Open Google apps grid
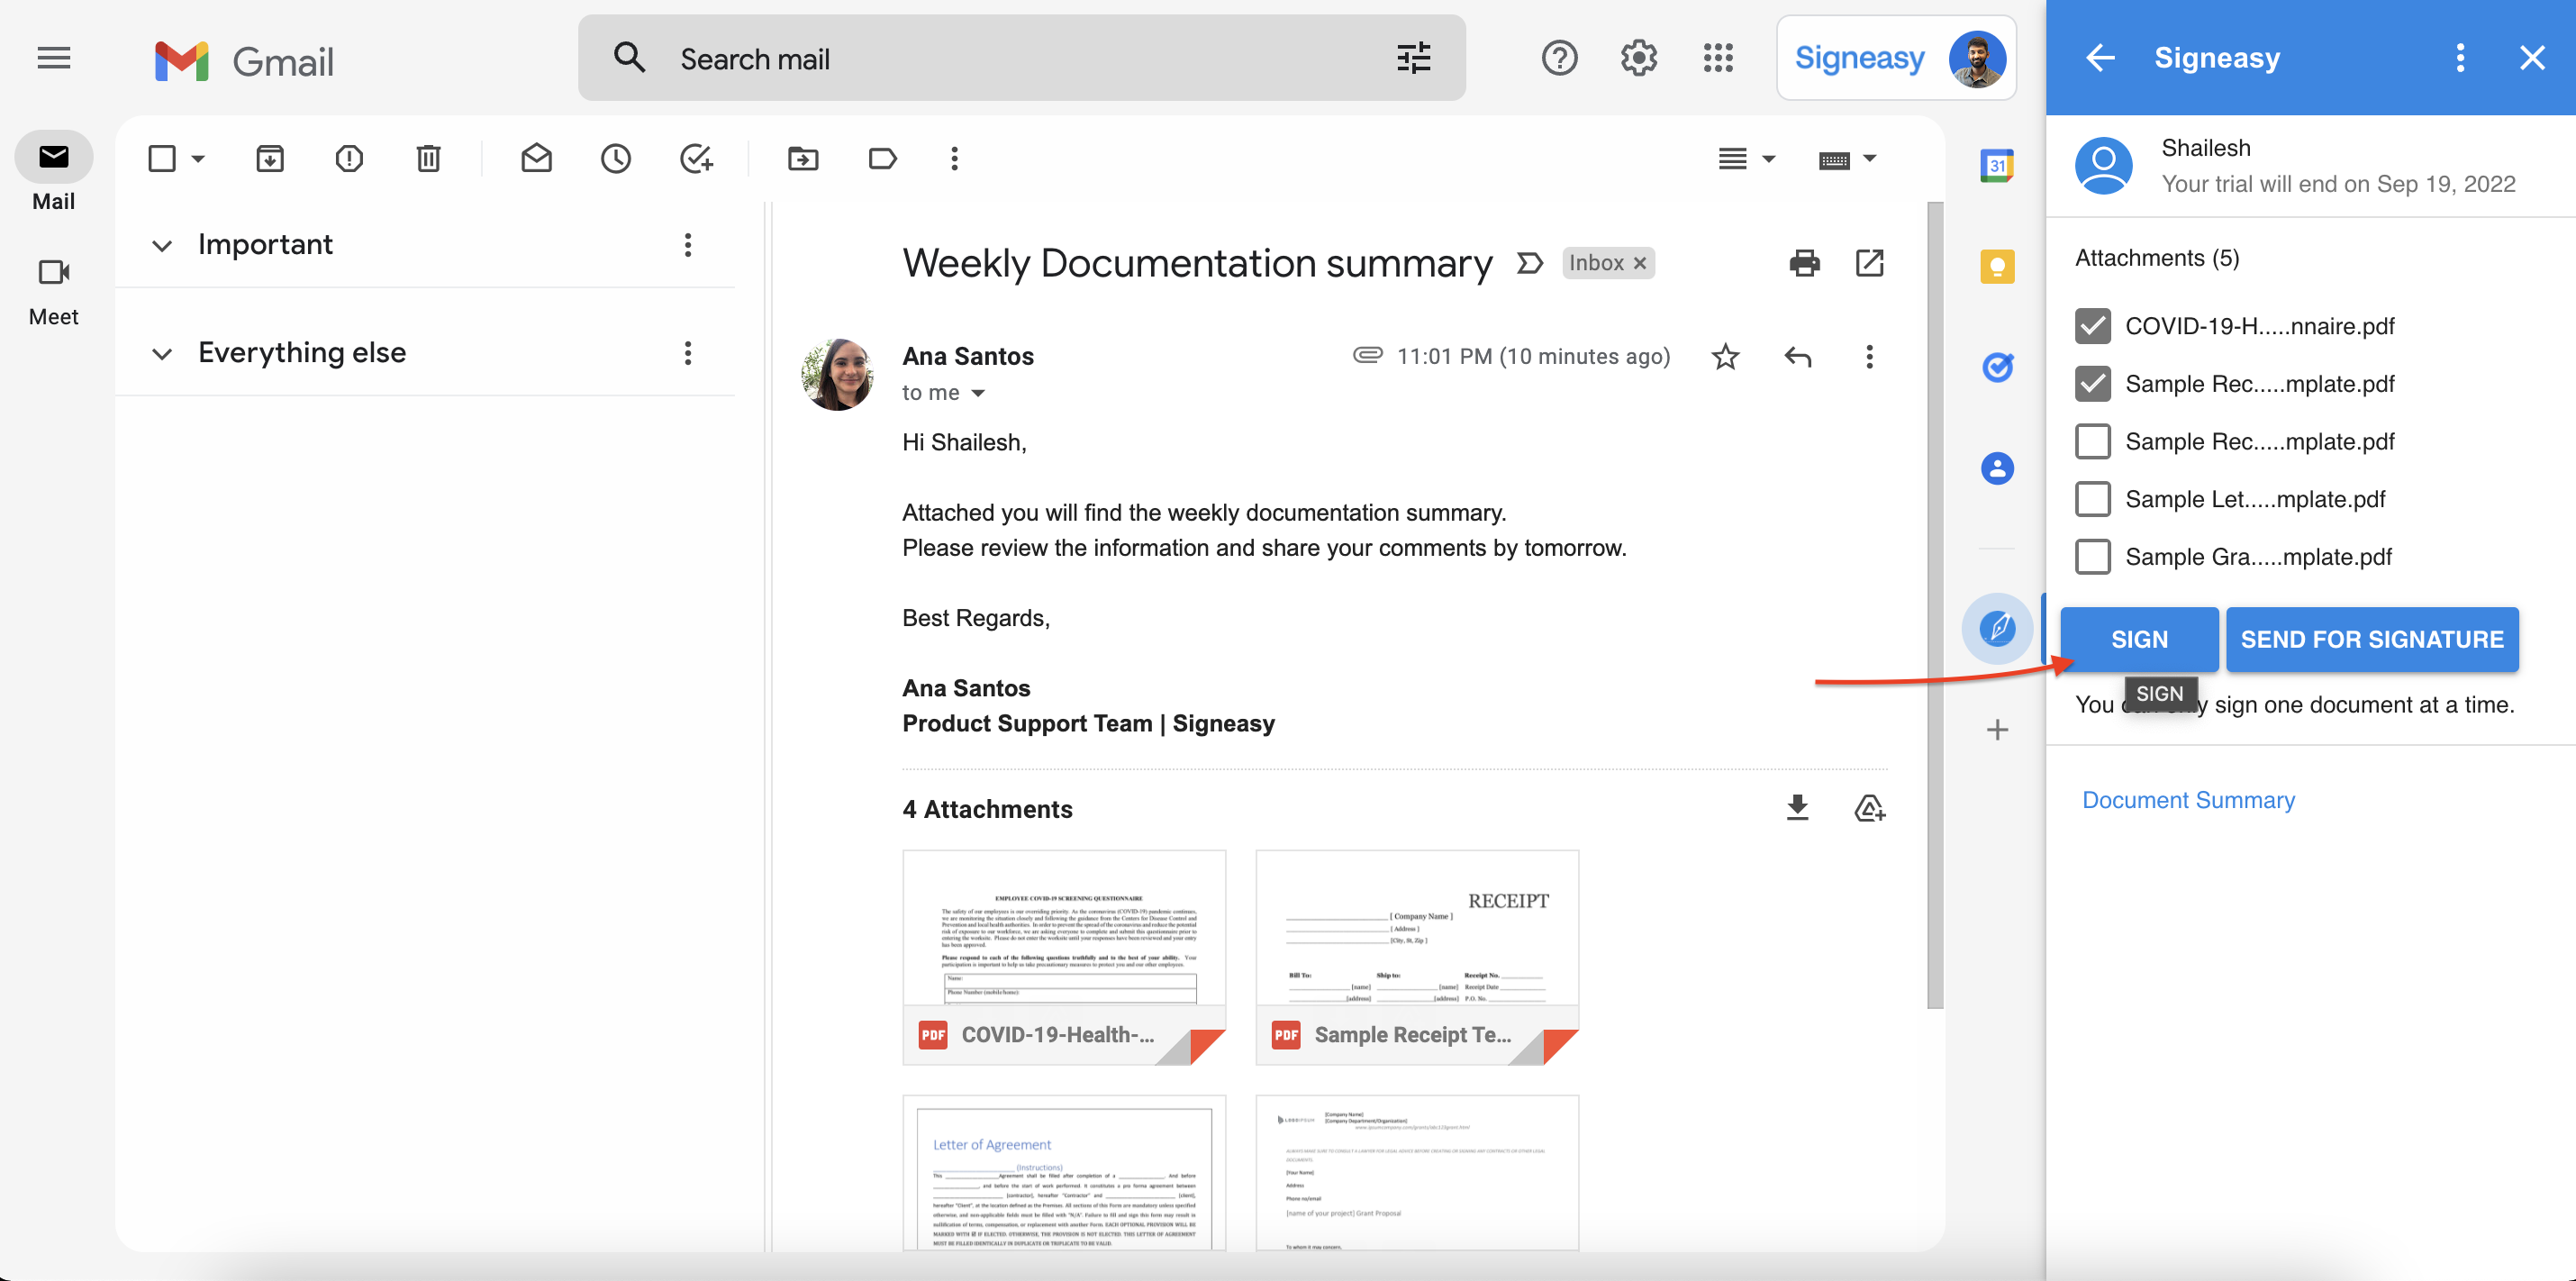 coord(1718,58)
